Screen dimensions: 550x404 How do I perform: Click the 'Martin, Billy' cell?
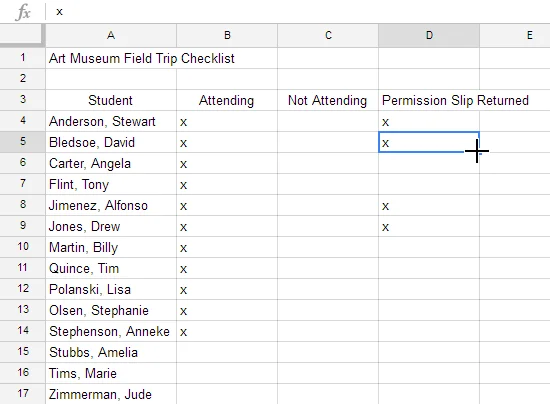(111, 248)
